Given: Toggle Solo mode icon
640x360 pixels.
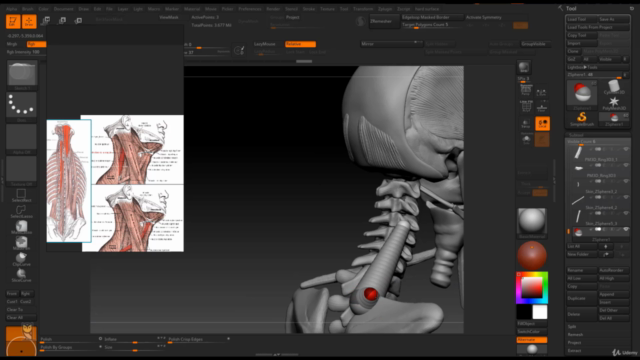Looking at the screenshot, I should 526,140.
